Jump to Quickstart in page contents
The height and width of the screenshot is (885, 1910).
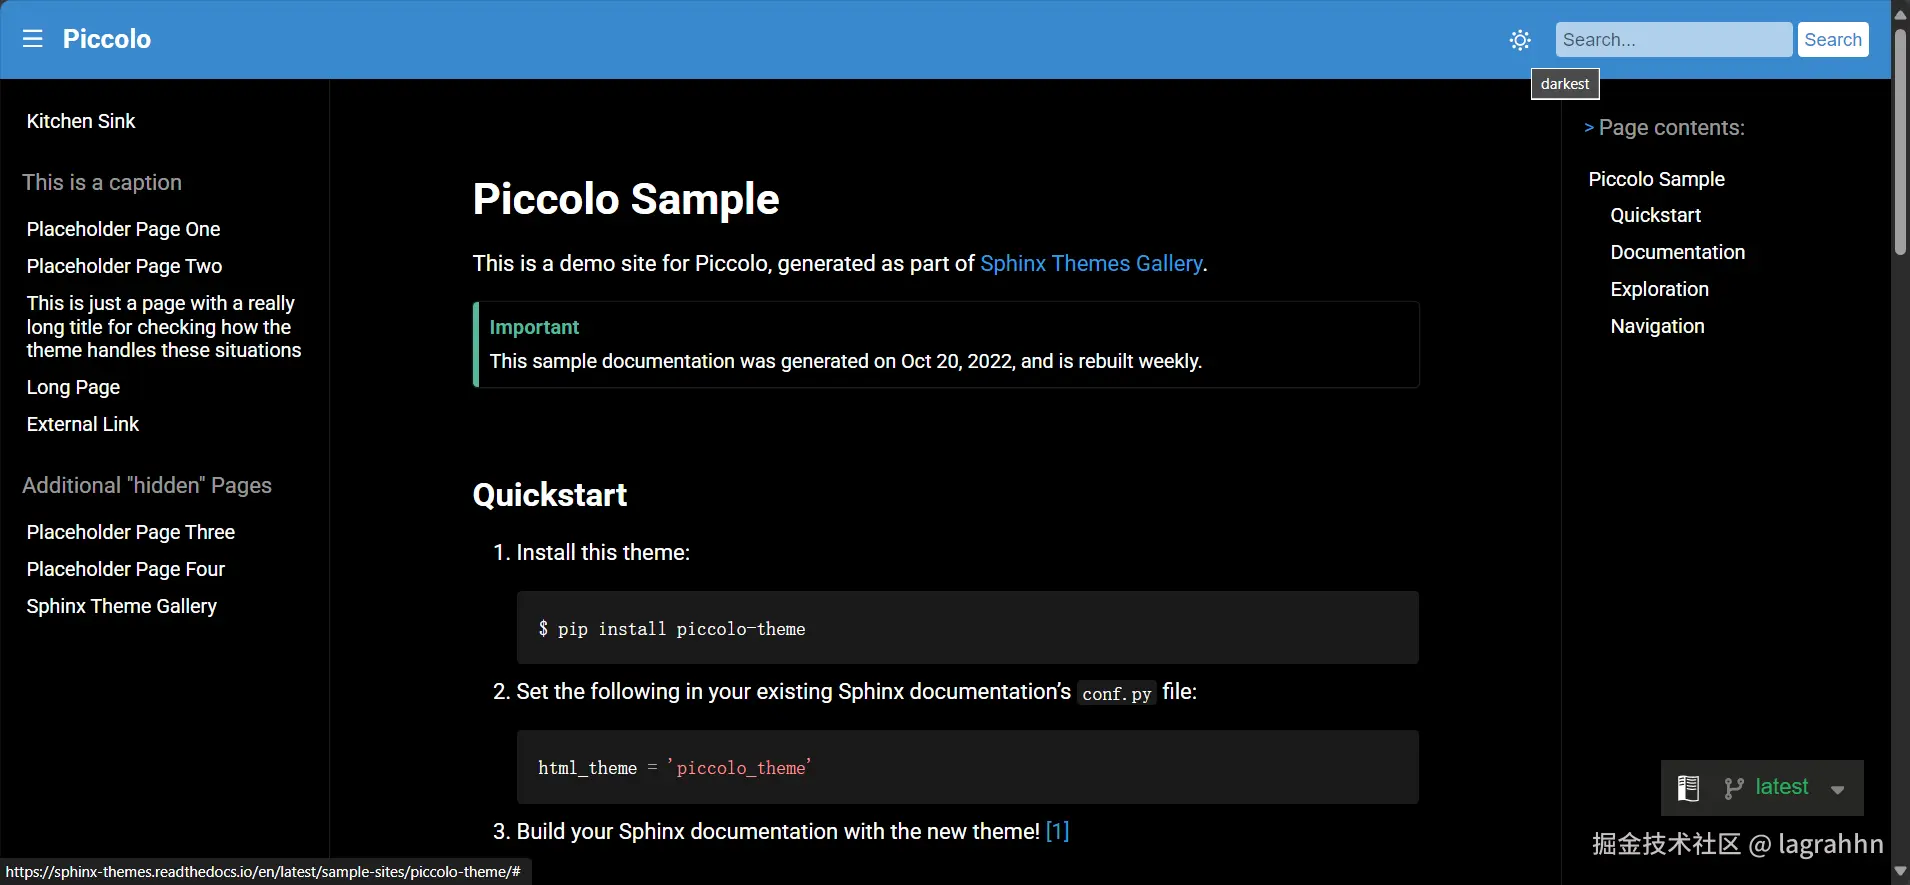click(1655, 215)
